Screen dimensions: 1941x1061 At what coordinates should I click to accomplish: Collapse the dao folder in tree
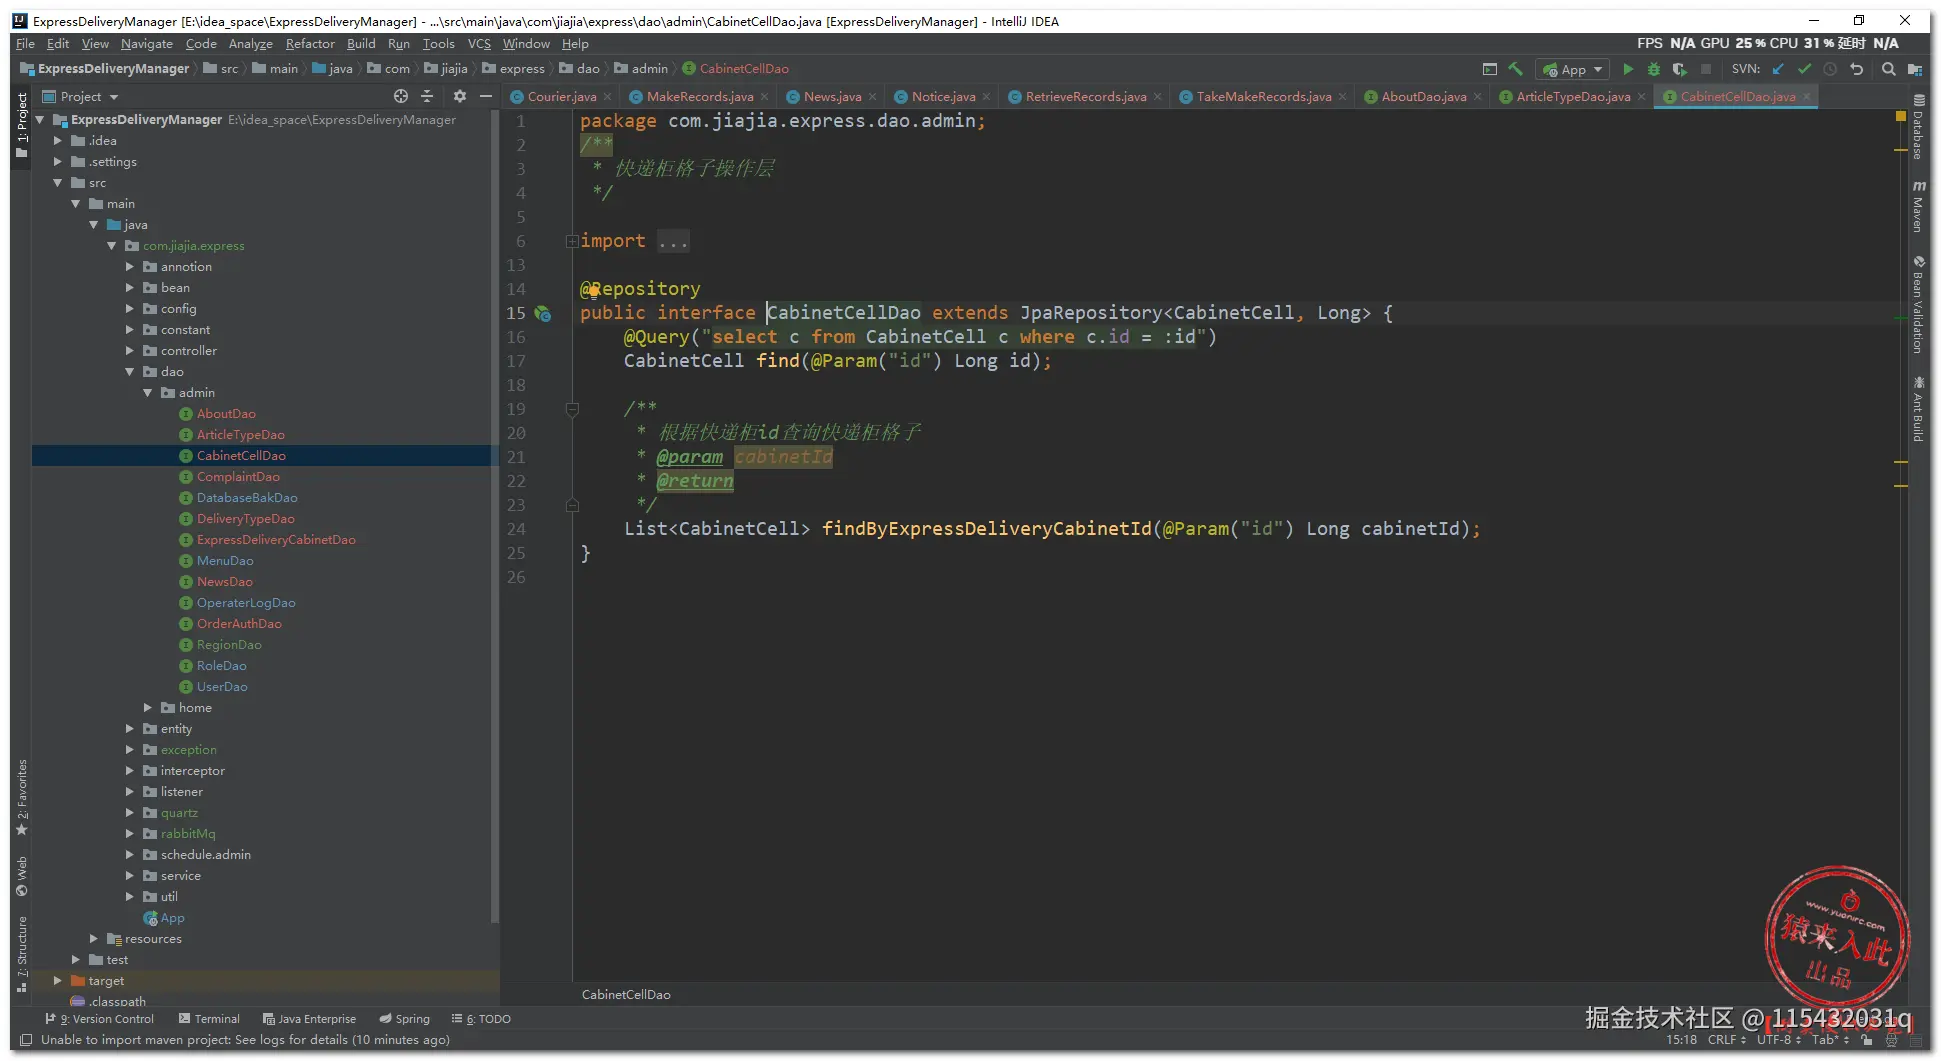[130, 372]
